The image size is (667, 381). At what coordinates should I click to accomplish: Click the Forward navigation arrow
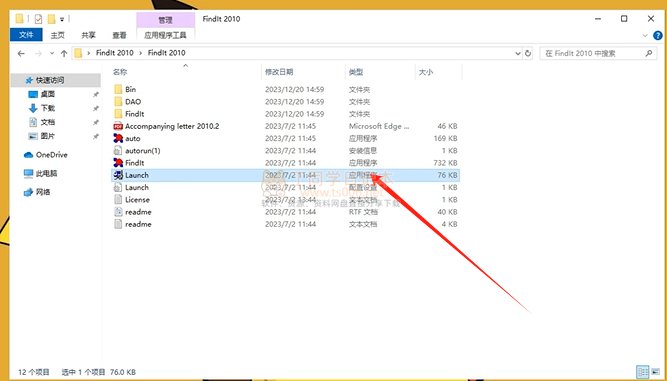point(38,54)
